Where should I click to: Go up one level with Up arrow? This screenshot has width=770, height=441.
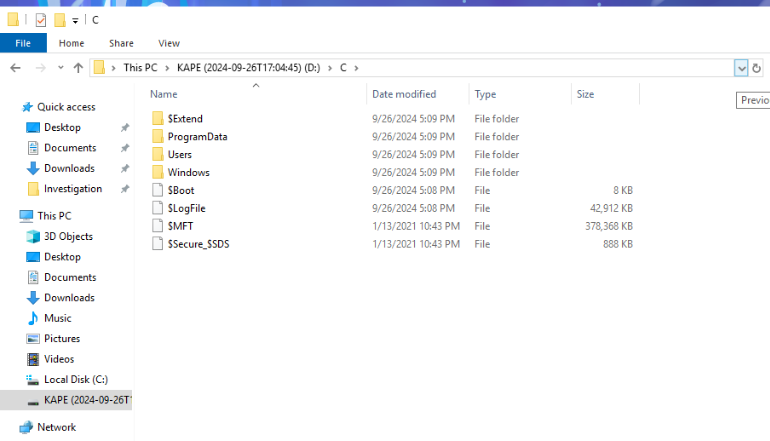pyautogui.click(x=78, y=68)
